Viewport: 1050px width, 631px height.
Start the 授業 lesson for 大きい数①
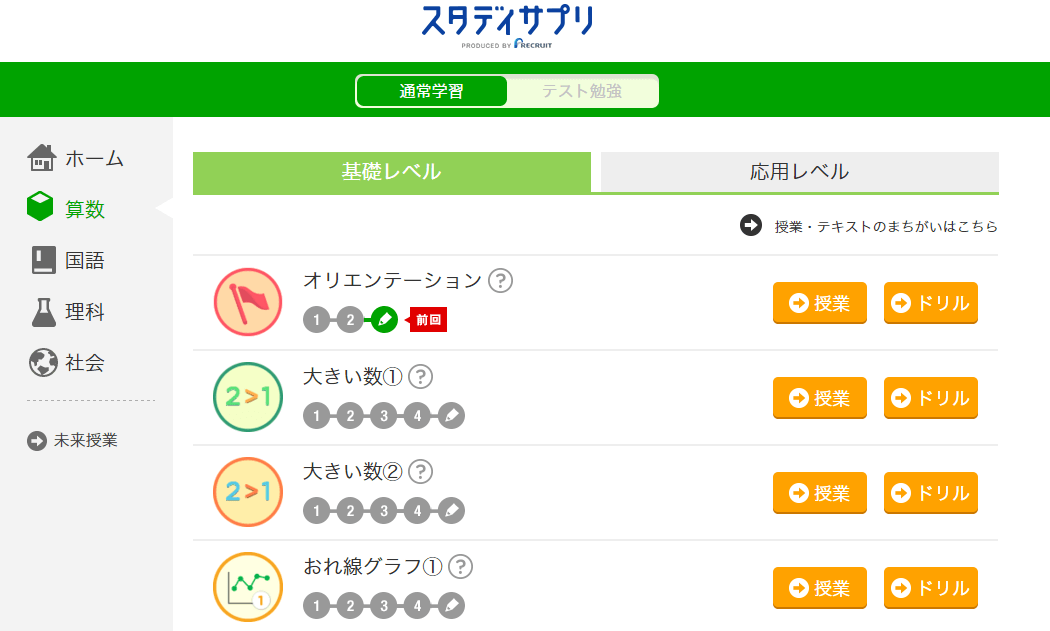click(x=819, y=397)
